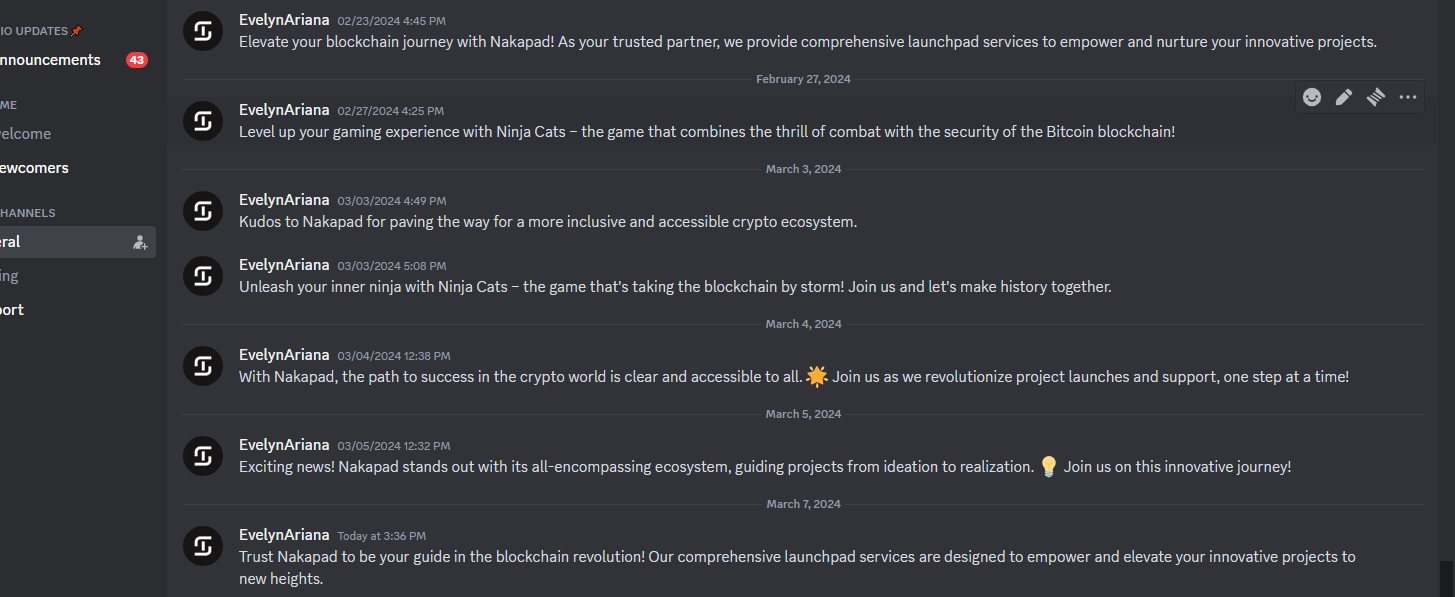Collapse the welcome category header above Welcome
This screenshot has height=597, width=1455.
pyautogui.click(x=10, y=105)
